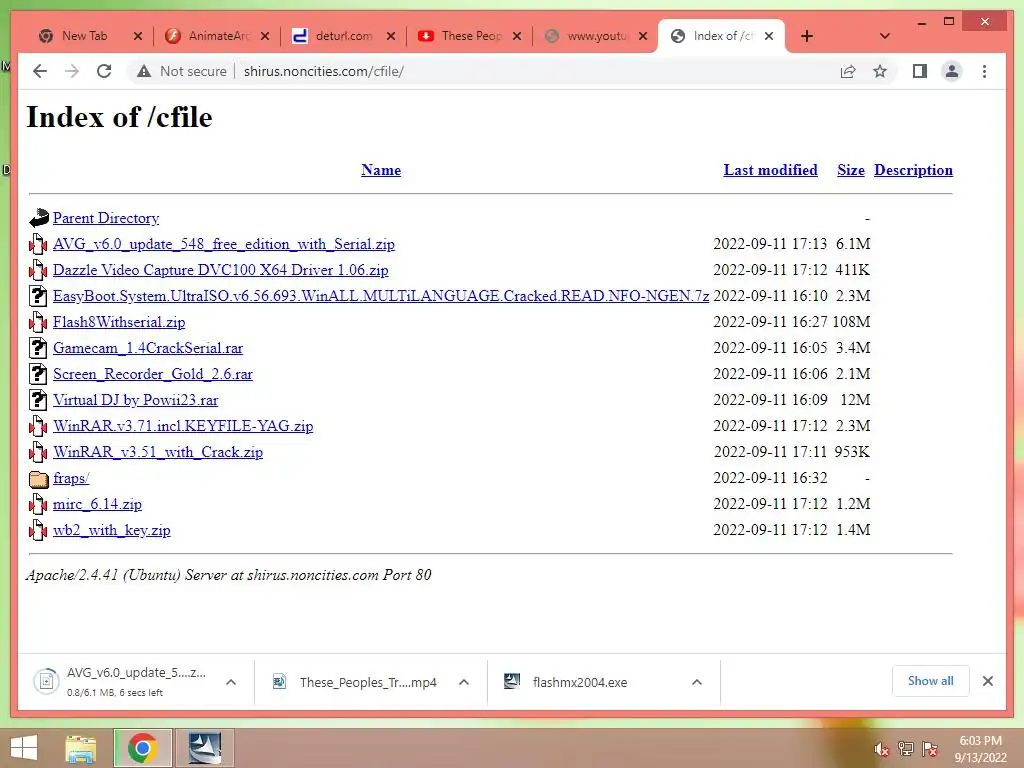Expand options for flashmx2004.exe download
This screenshot has width=1024, height=768.
click(697, 682)
